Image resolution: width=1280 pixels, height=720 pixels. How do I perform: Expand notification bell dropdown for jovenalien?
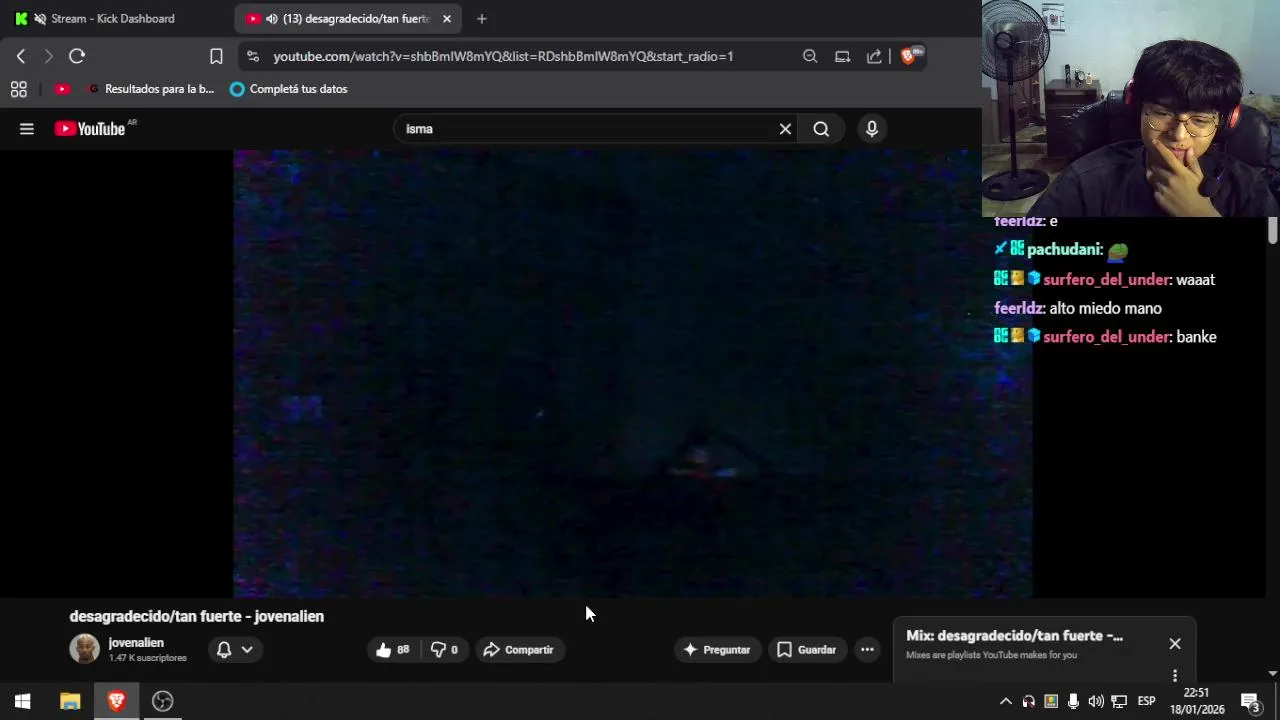pyautogui.click(x=235, y=650)
